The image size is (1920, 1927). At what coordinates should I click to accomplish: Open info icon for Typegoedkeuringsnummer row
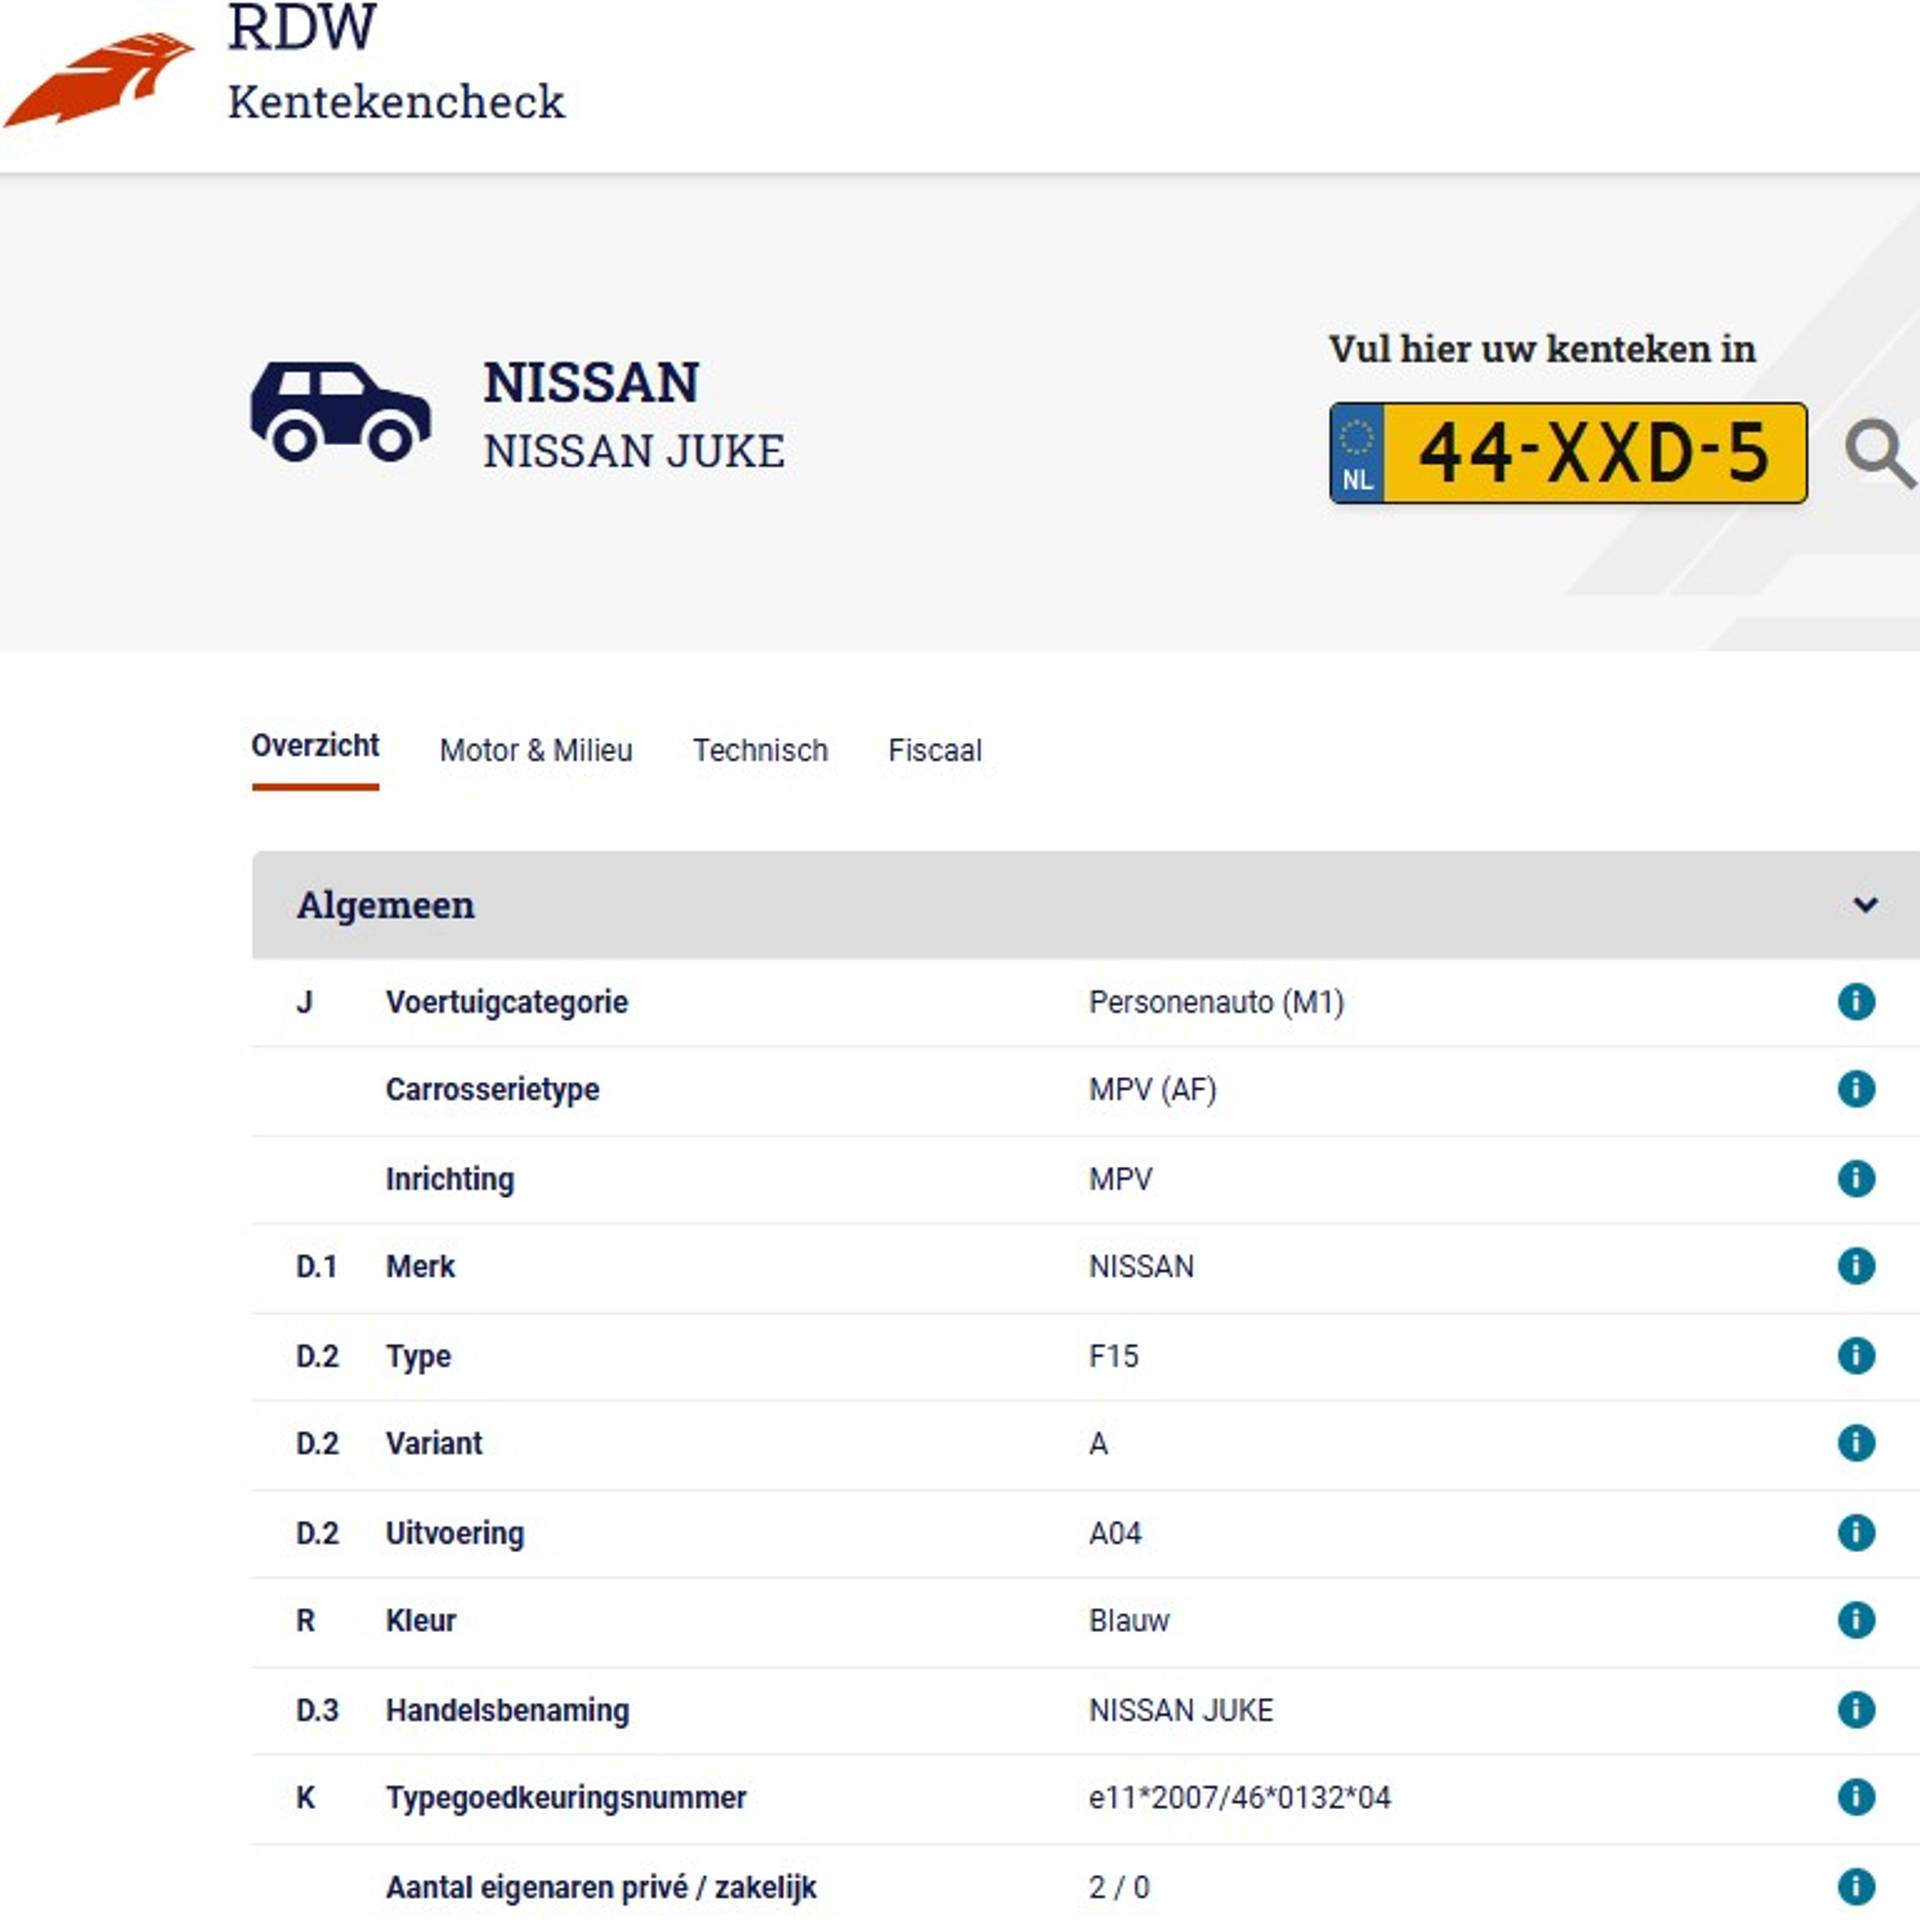pyautogui.click(x=1856, y=1797)
